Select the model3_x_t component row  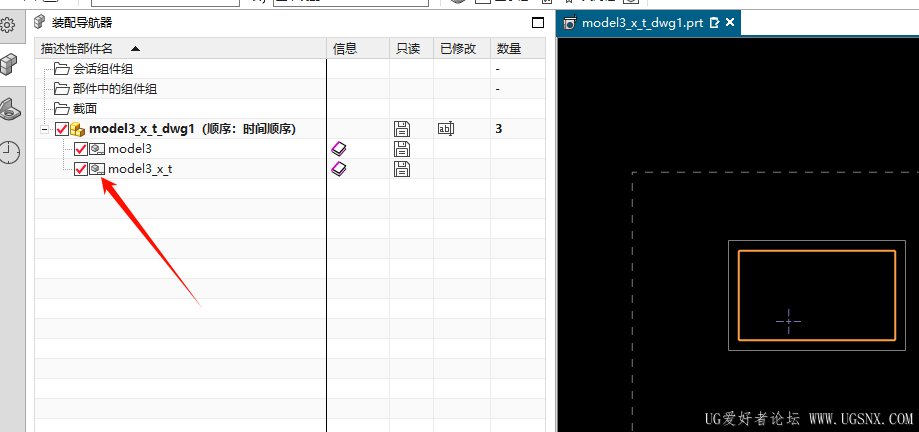point(290,169)
